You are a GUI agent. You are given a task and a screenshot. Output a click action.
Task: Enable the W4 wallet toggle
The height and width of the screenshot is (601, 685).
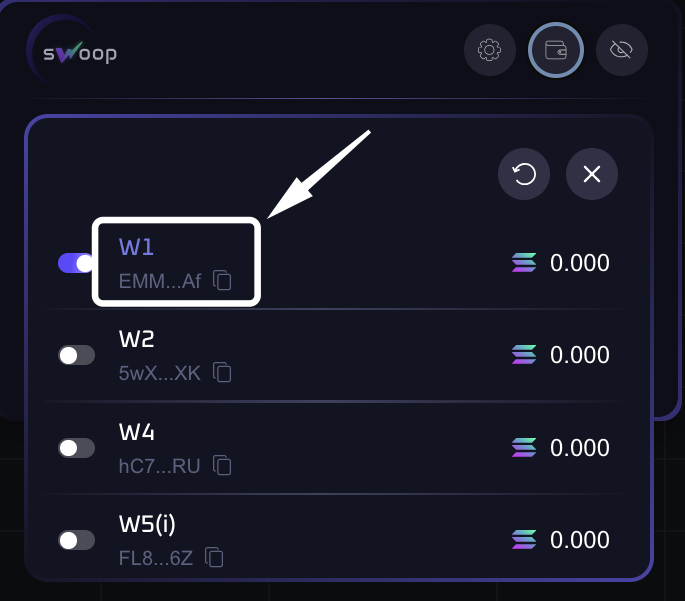77,448
